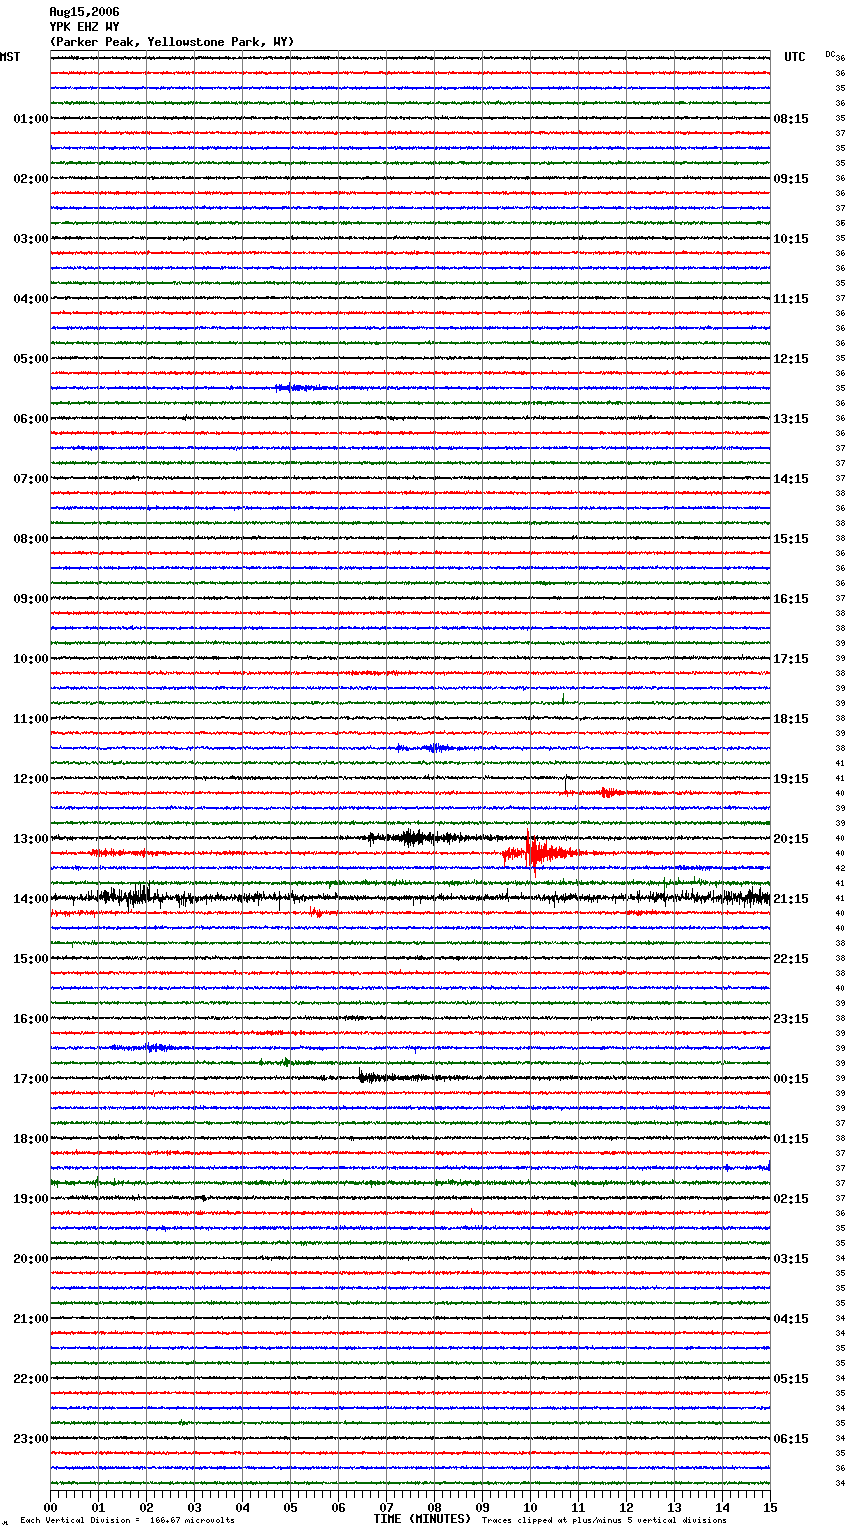The height and width of the screenshot is (1534, 850).
Task: Click the 04:15 UTC time label
Action: coord(791,1319)
